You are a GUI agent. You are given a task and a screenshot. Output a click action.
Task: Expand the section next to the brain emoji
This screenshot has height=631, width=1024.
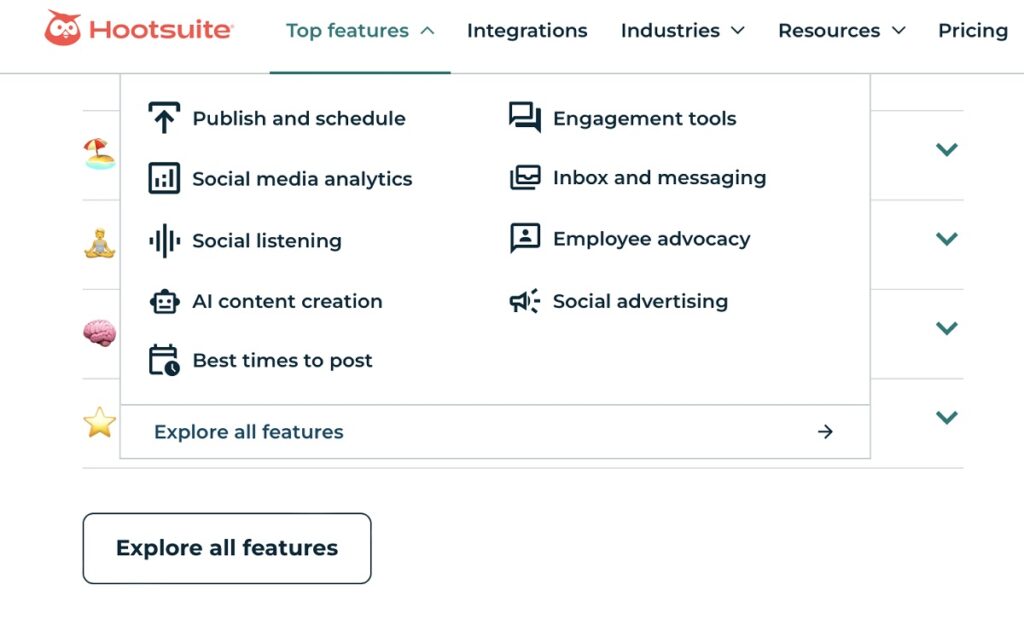(946, 328)
